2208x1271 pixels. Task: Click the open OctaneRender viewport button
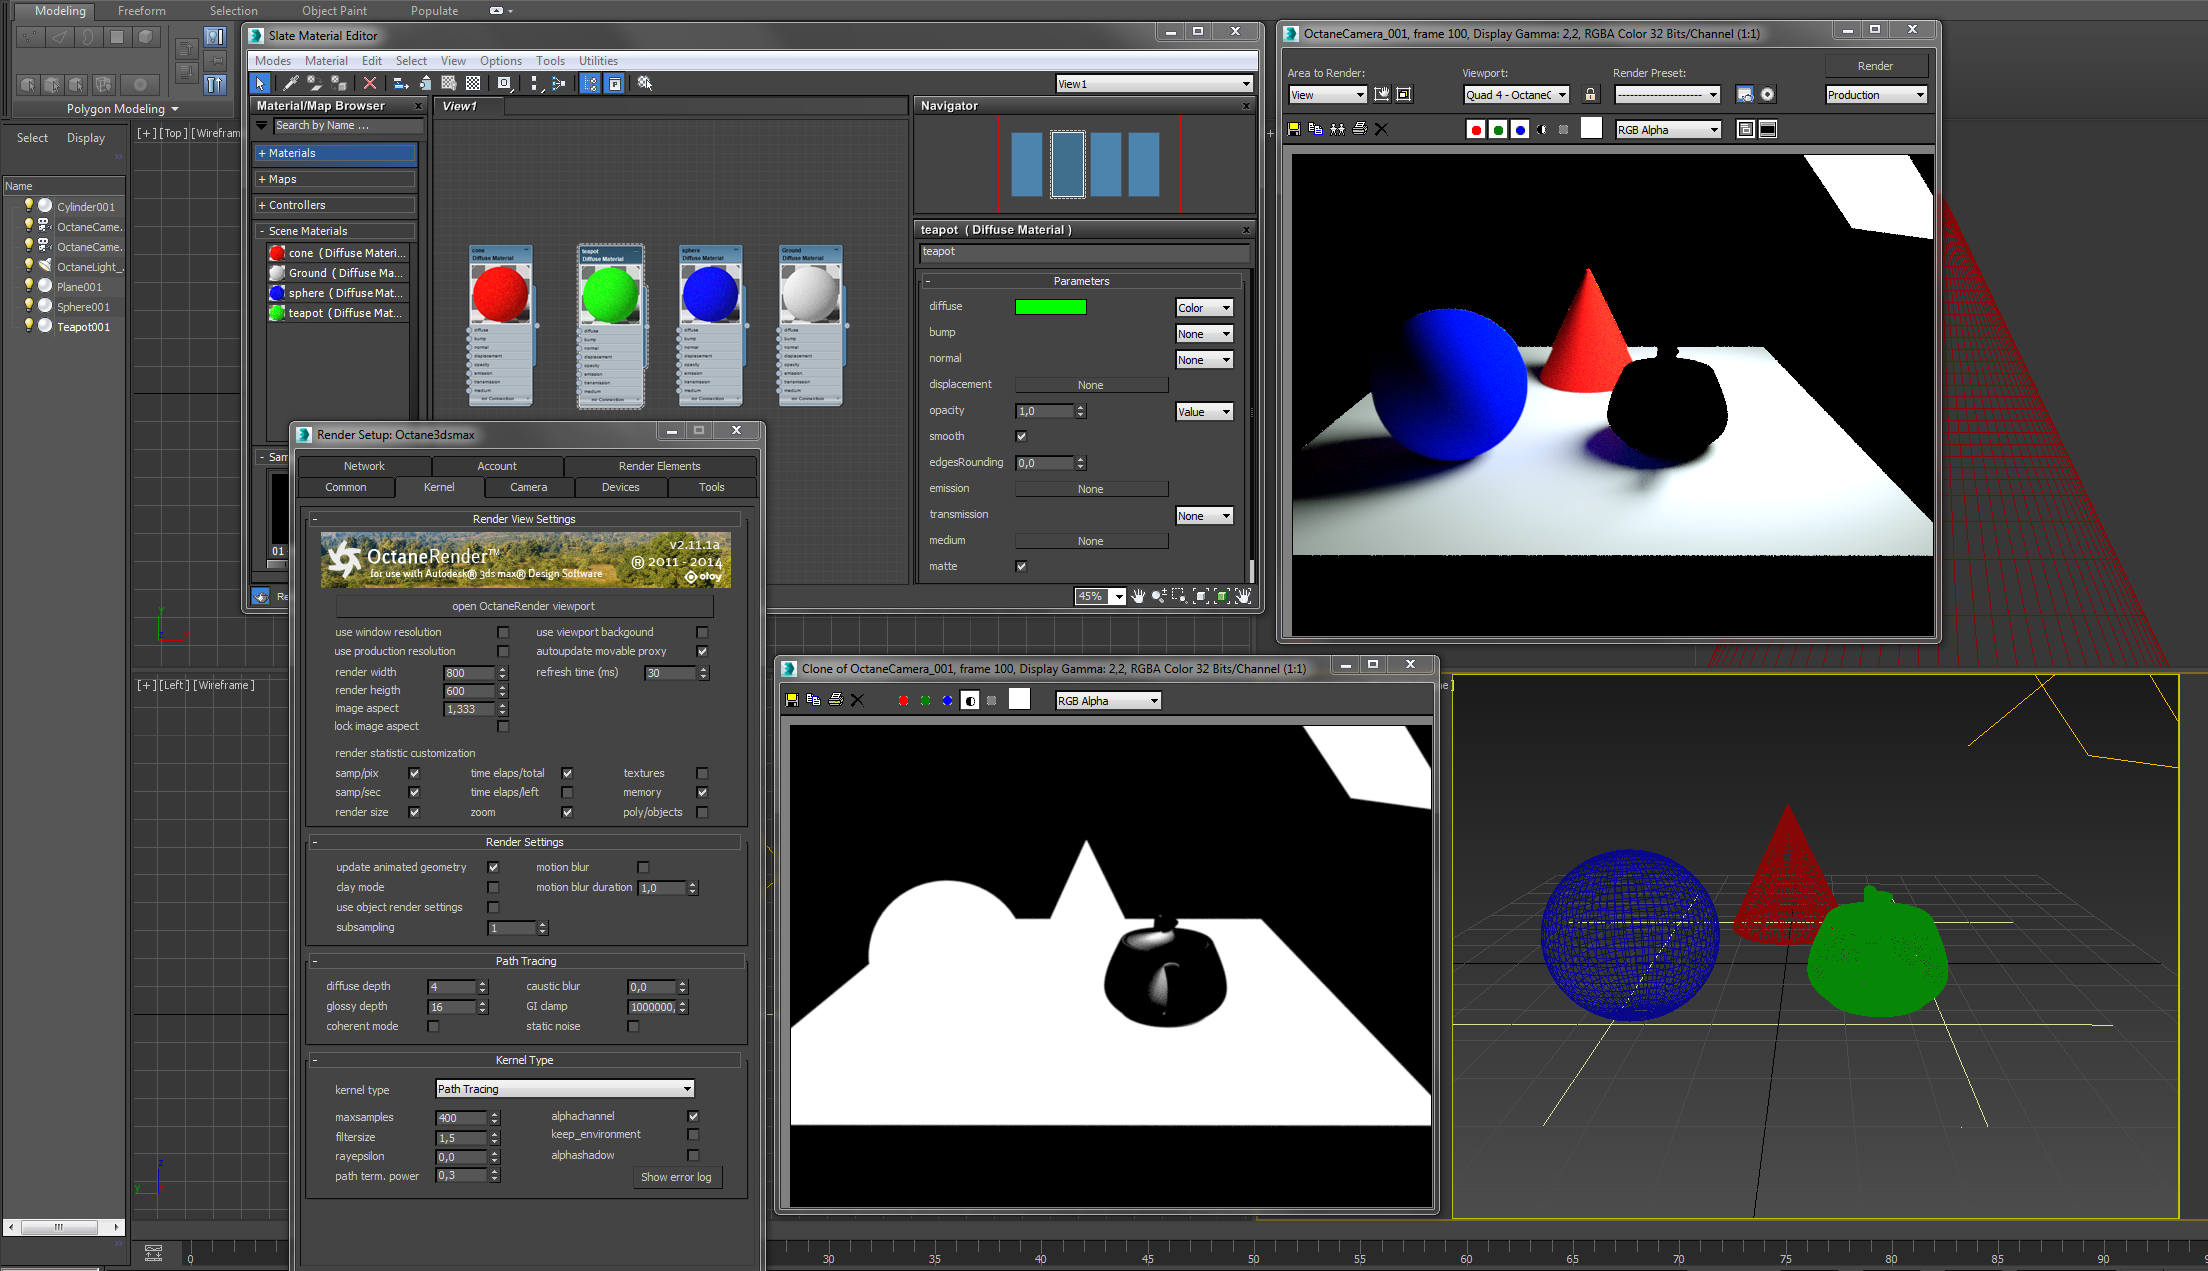coord(523,606)
